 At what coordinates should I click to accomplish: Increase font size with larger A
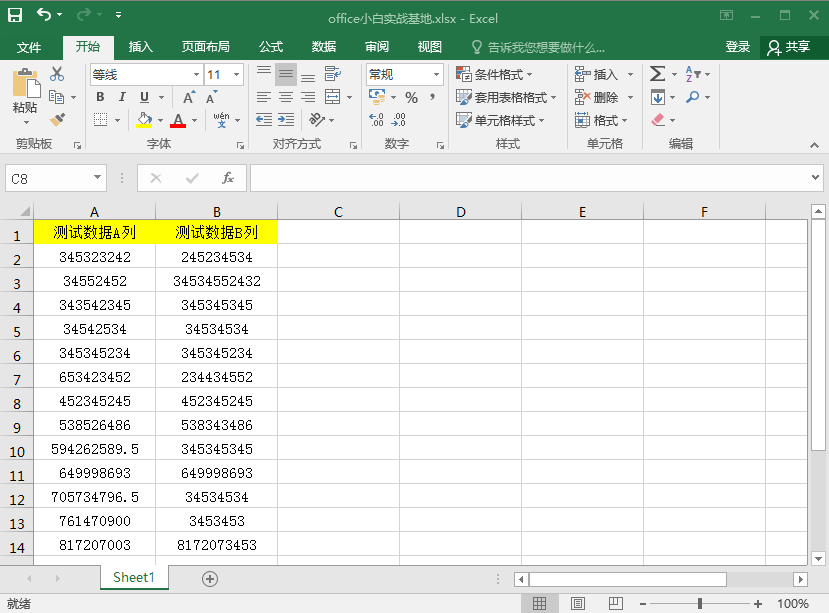click(x=189, y=97)
